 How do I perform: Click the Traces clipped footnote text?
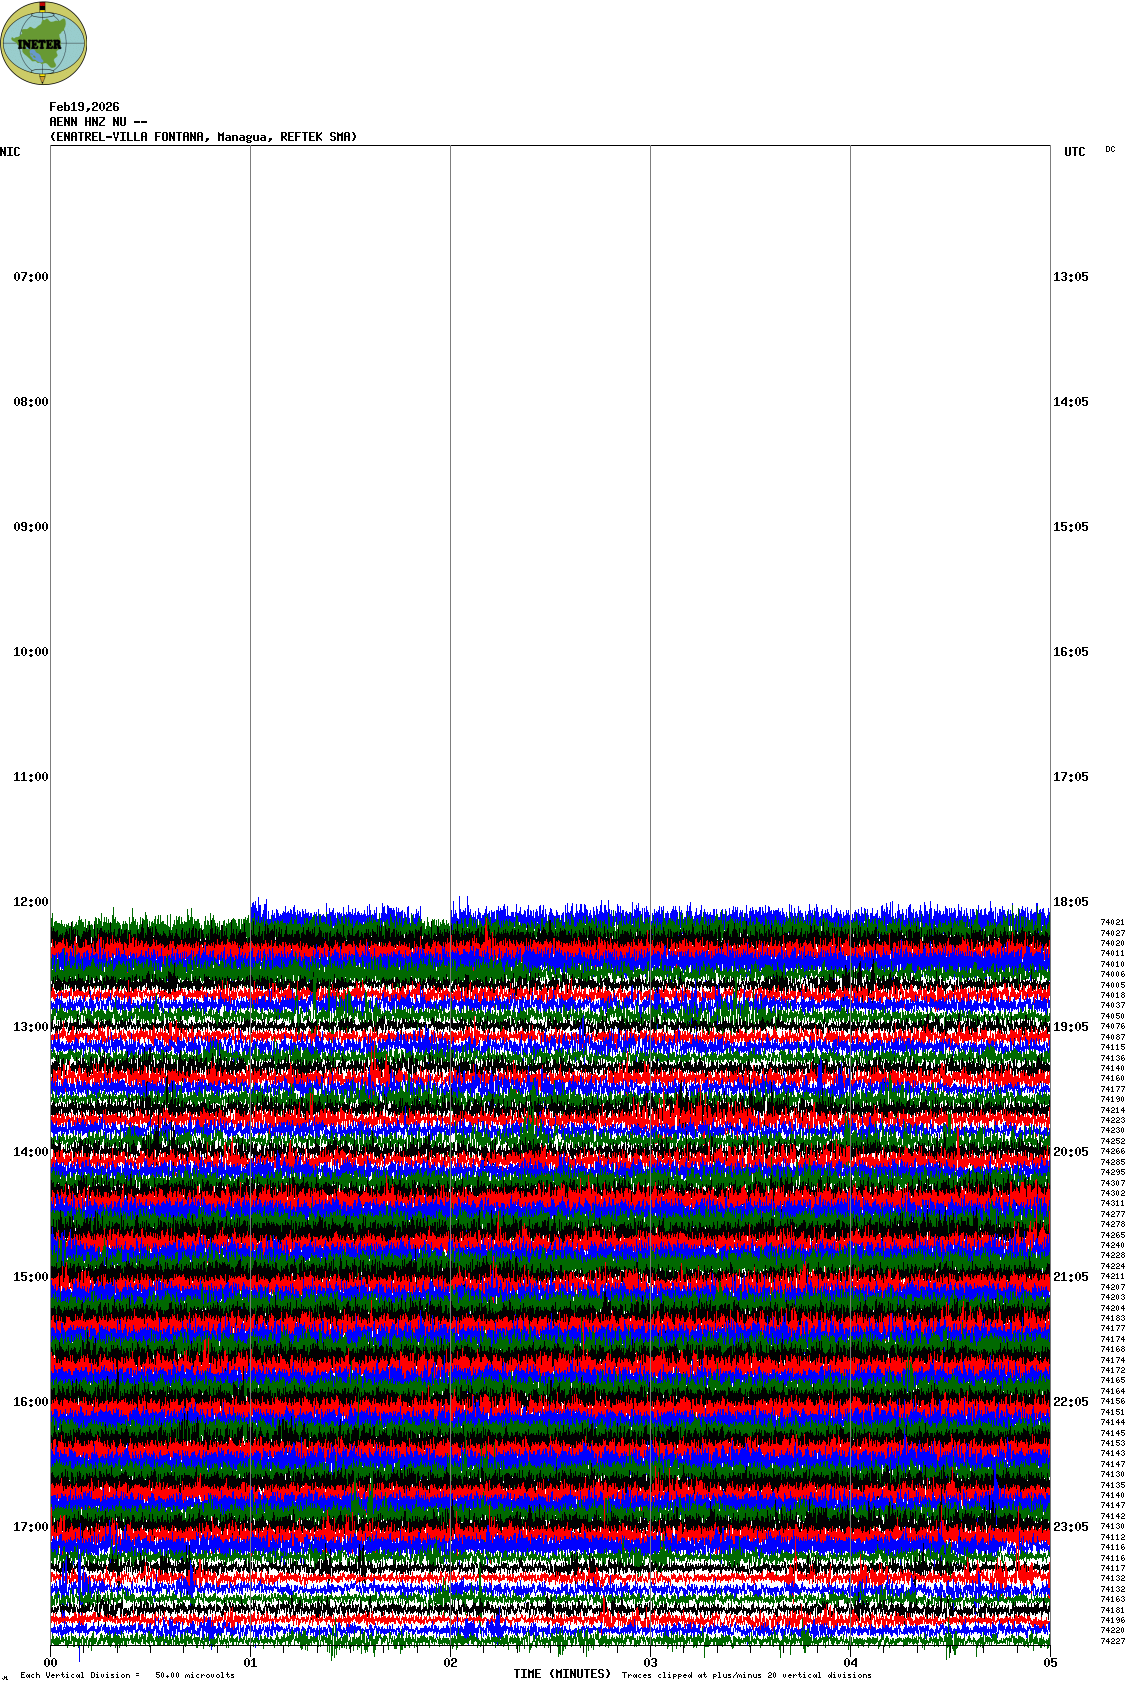click(746, 1675)
